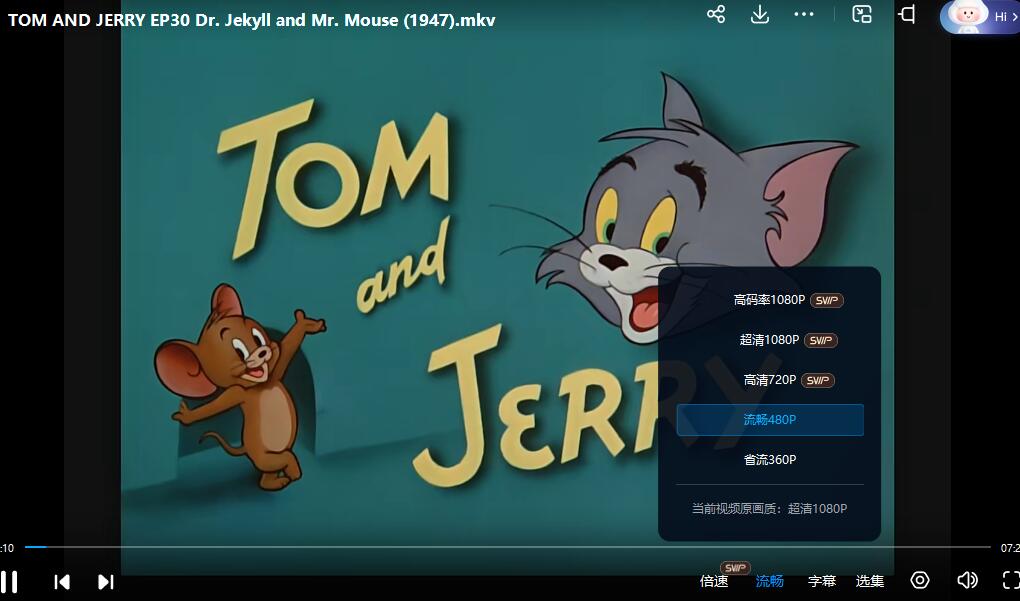Click the share icon at top
The image size is (1020, 601).
pyautogui.click(x=716, y=14)
